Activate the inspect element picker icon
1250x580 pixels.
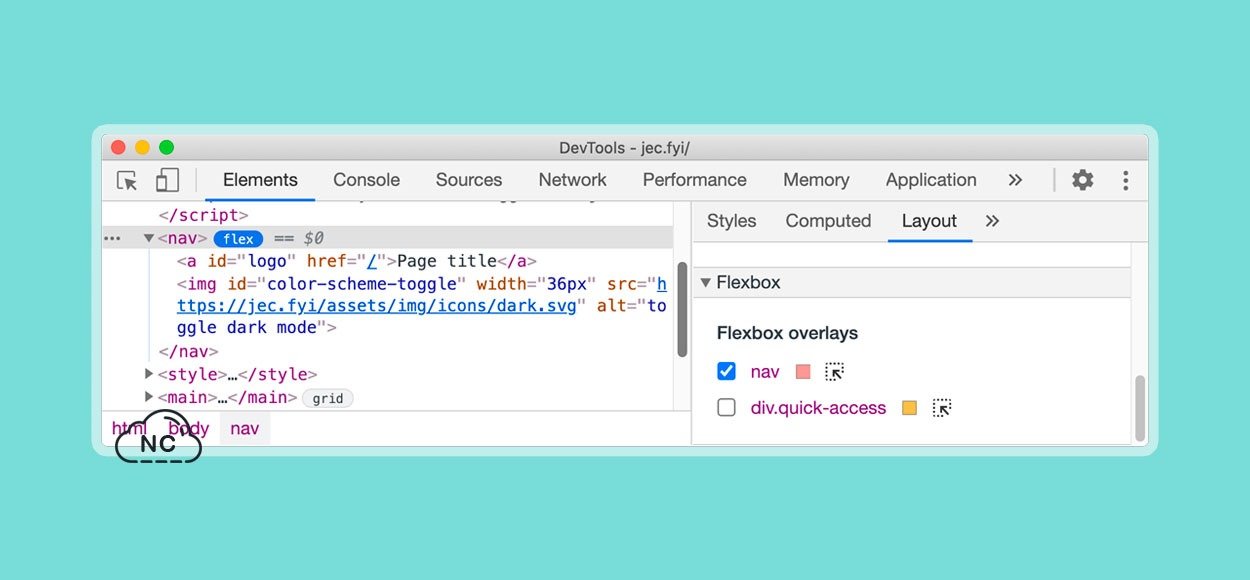pyautogui.click(x=127, y=181)
